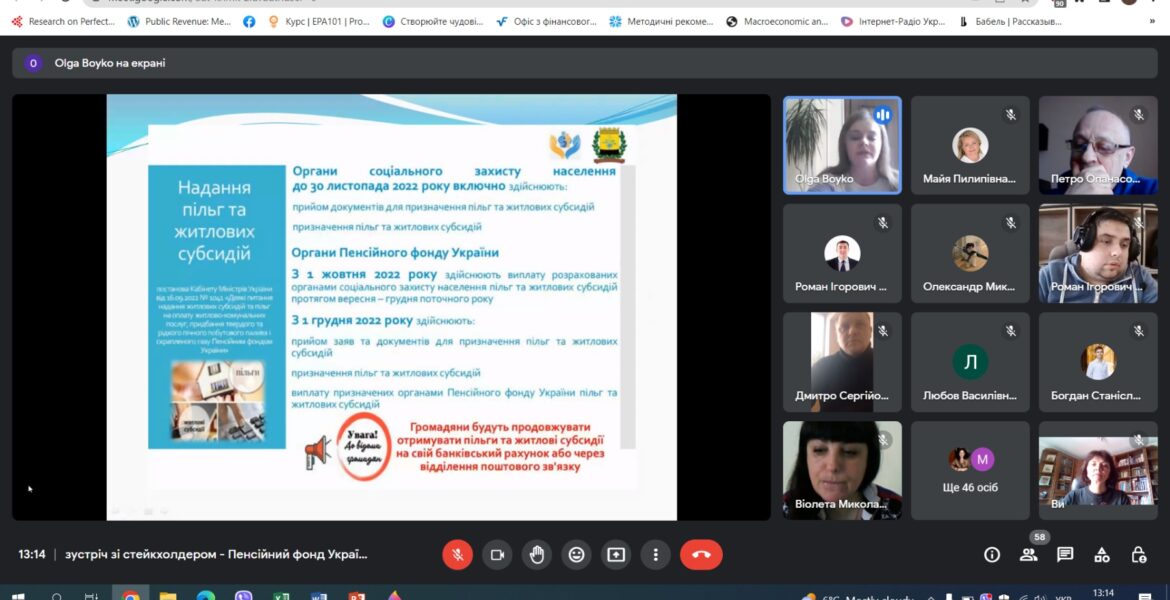This screenshot has width=1170, height=600.
Task: Open 'Курс | EPA101 | Pro...' bookmark
Action: pyautogui.click(x=319, y=22)
